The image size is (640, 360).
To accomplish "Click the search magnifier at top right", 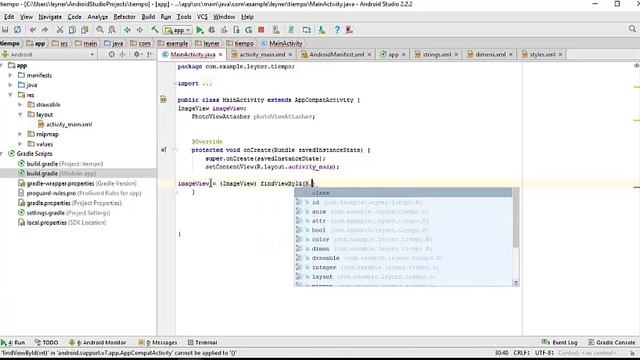I will click(x=632, y=29).
